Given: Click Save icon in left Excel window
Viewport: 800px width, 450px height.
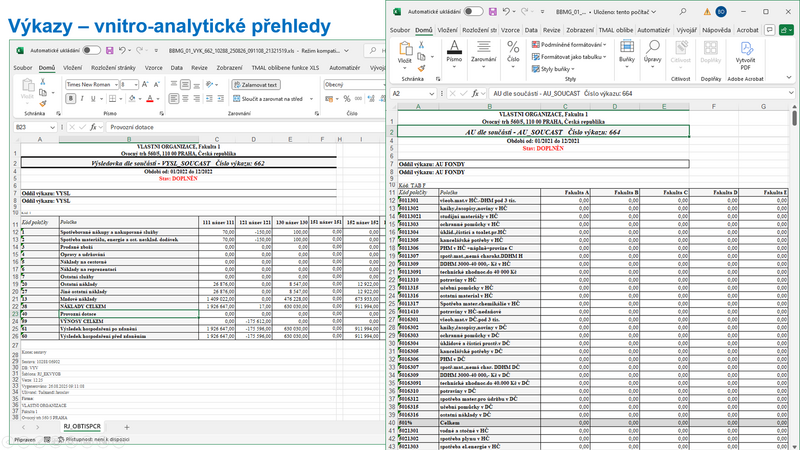Looking at the screenshot, I should (110, 50).
